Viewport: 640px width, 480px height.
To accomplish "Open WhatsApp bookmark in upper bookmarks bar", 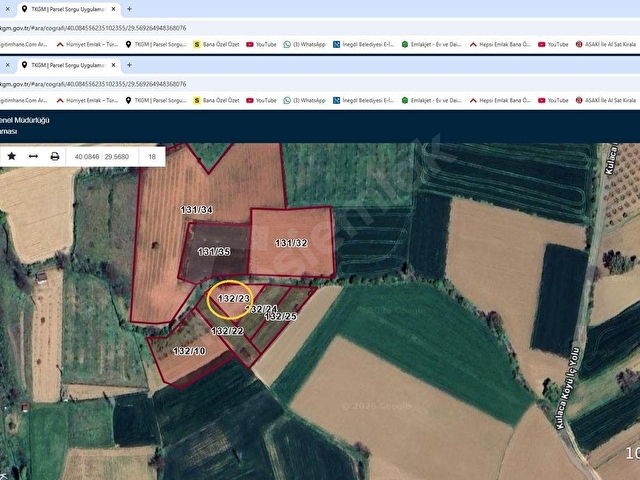I will coord(304,44).
